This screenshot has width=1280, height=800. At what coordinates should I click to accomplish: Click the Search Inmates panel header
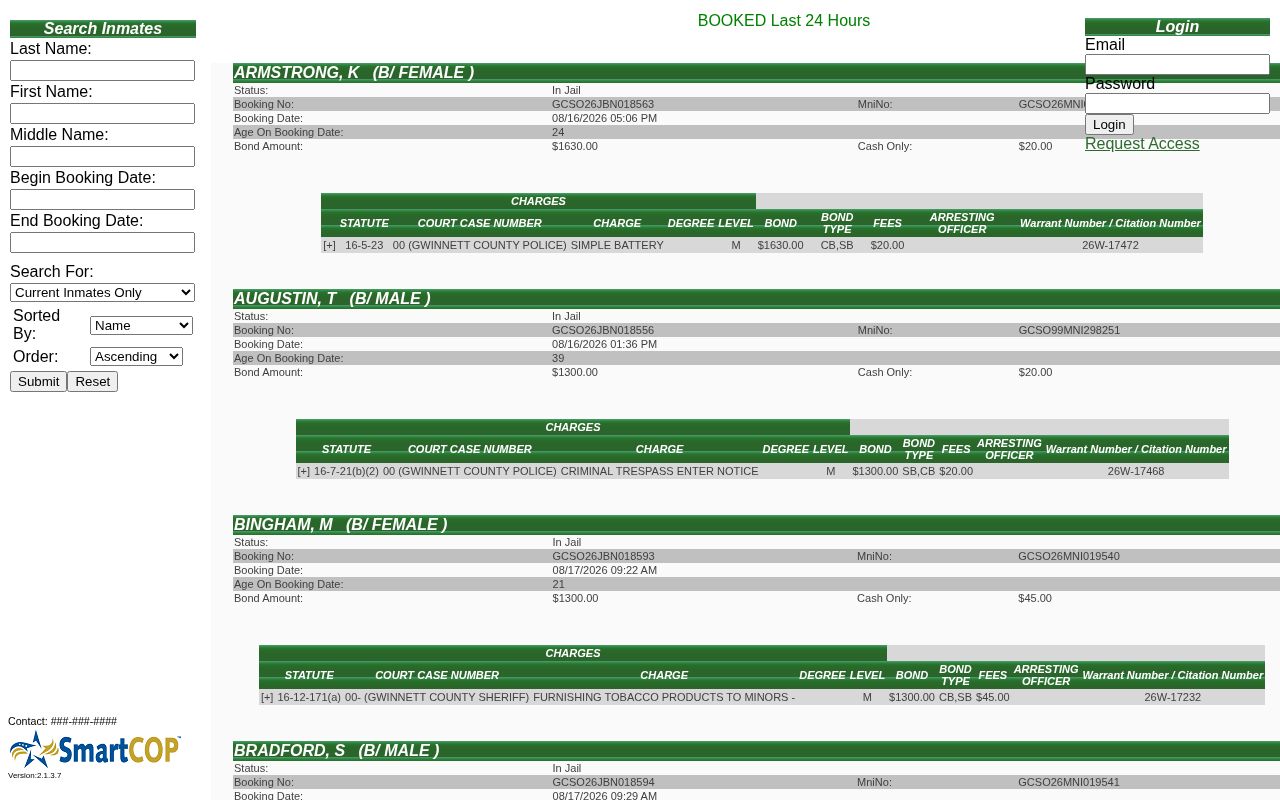tap(103, 28)
